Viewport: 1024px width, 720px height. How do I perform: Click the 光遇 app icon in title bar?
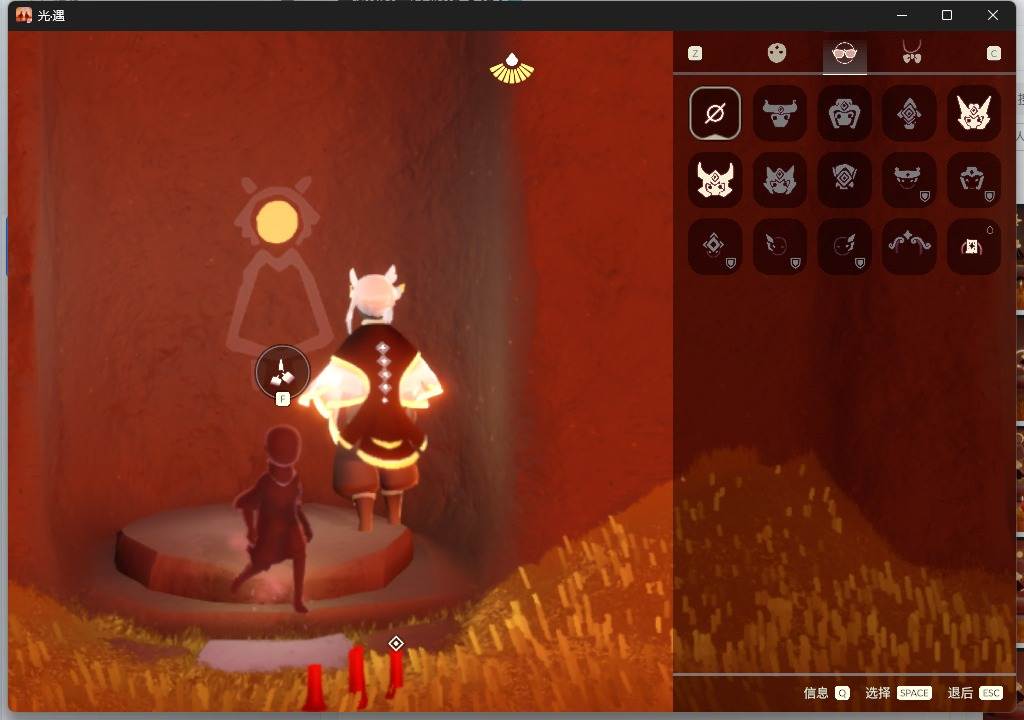[x=24, y=15]
